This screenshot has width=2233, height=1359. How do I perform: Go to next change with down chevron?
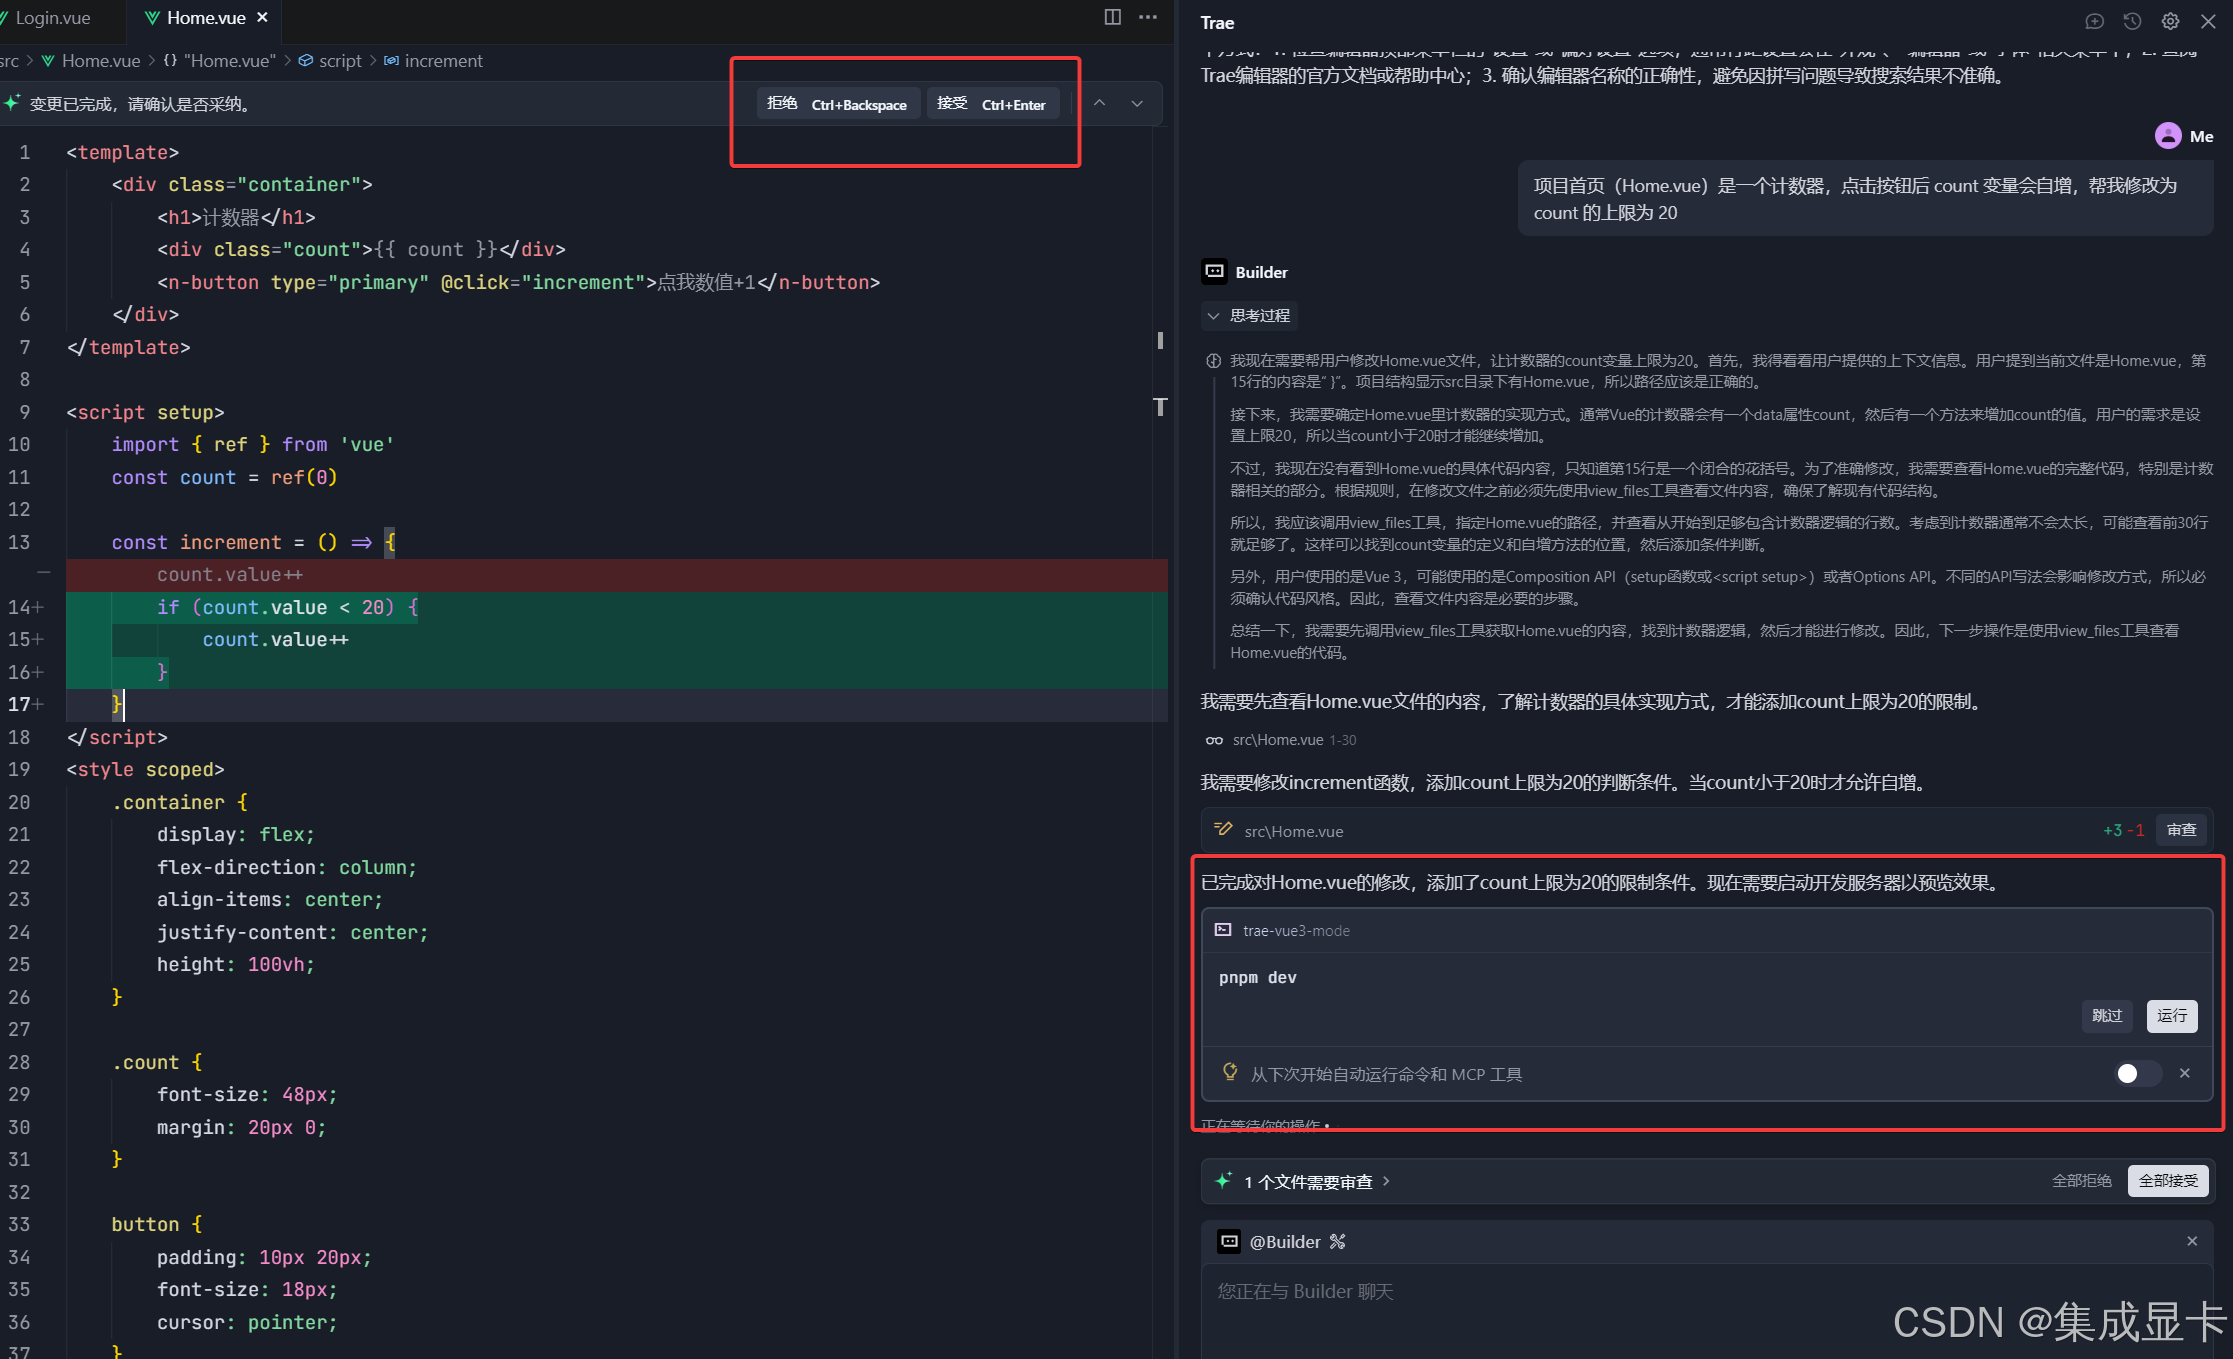click(x=1137, y=103)
